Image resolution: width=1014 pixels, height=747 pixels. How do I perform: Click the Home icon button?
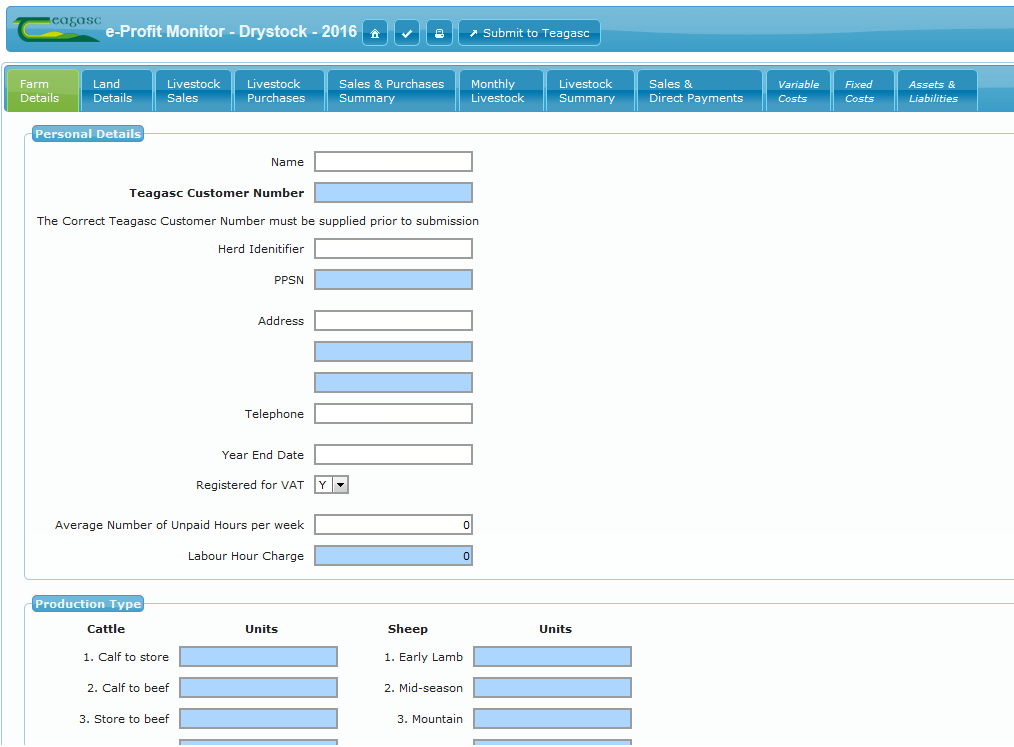374,33
